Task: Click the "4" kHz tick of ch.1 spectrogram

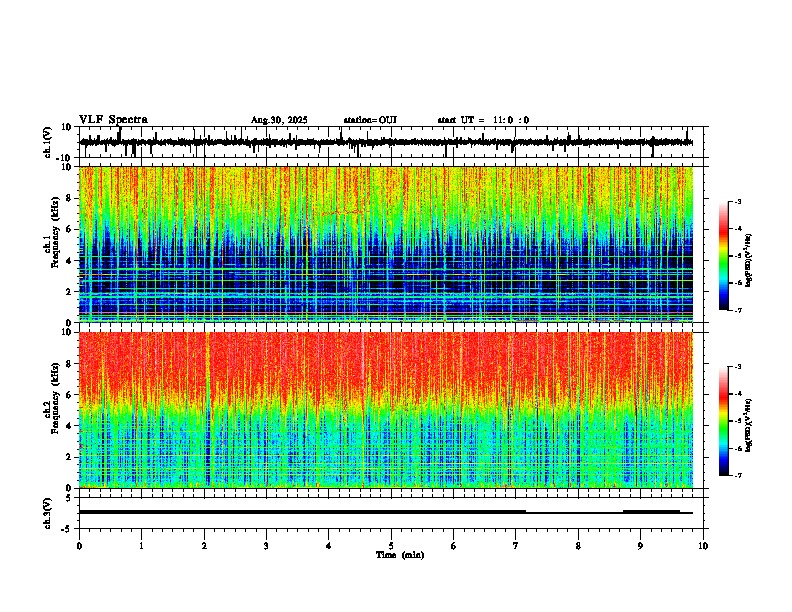Action: [69, 261]
